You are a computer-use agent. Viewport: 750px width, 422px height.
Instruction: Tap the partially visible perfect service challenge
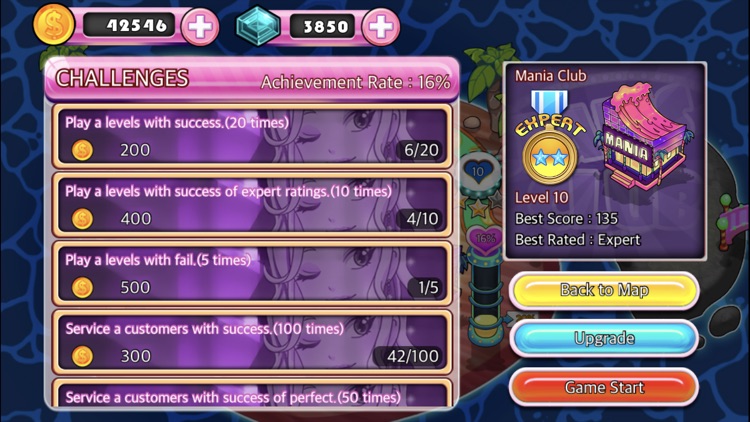[x=252, y=393]
